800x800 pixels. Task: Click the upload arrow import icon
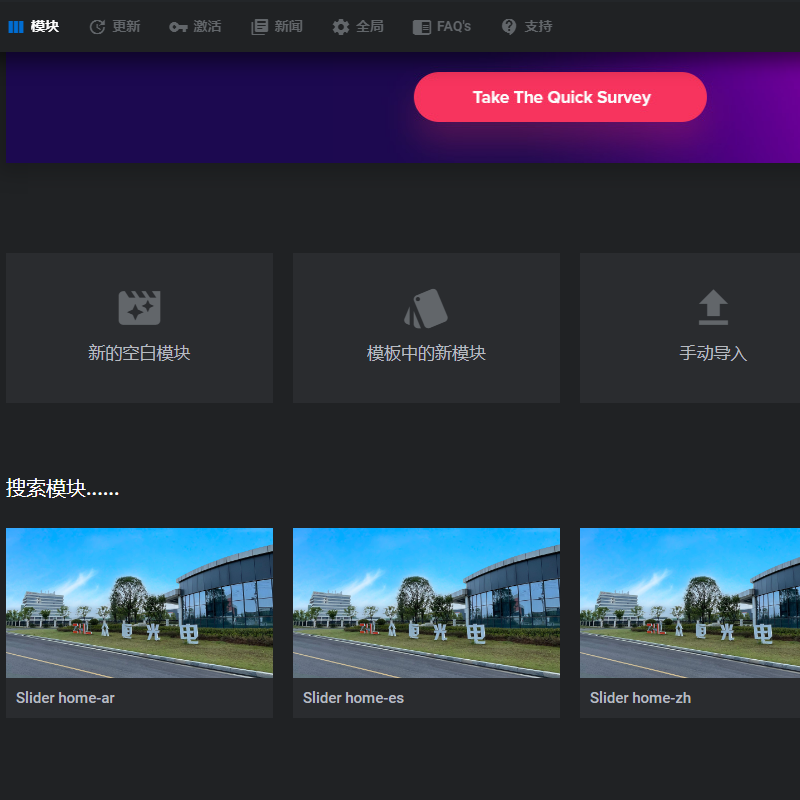[x=713, y=307]
